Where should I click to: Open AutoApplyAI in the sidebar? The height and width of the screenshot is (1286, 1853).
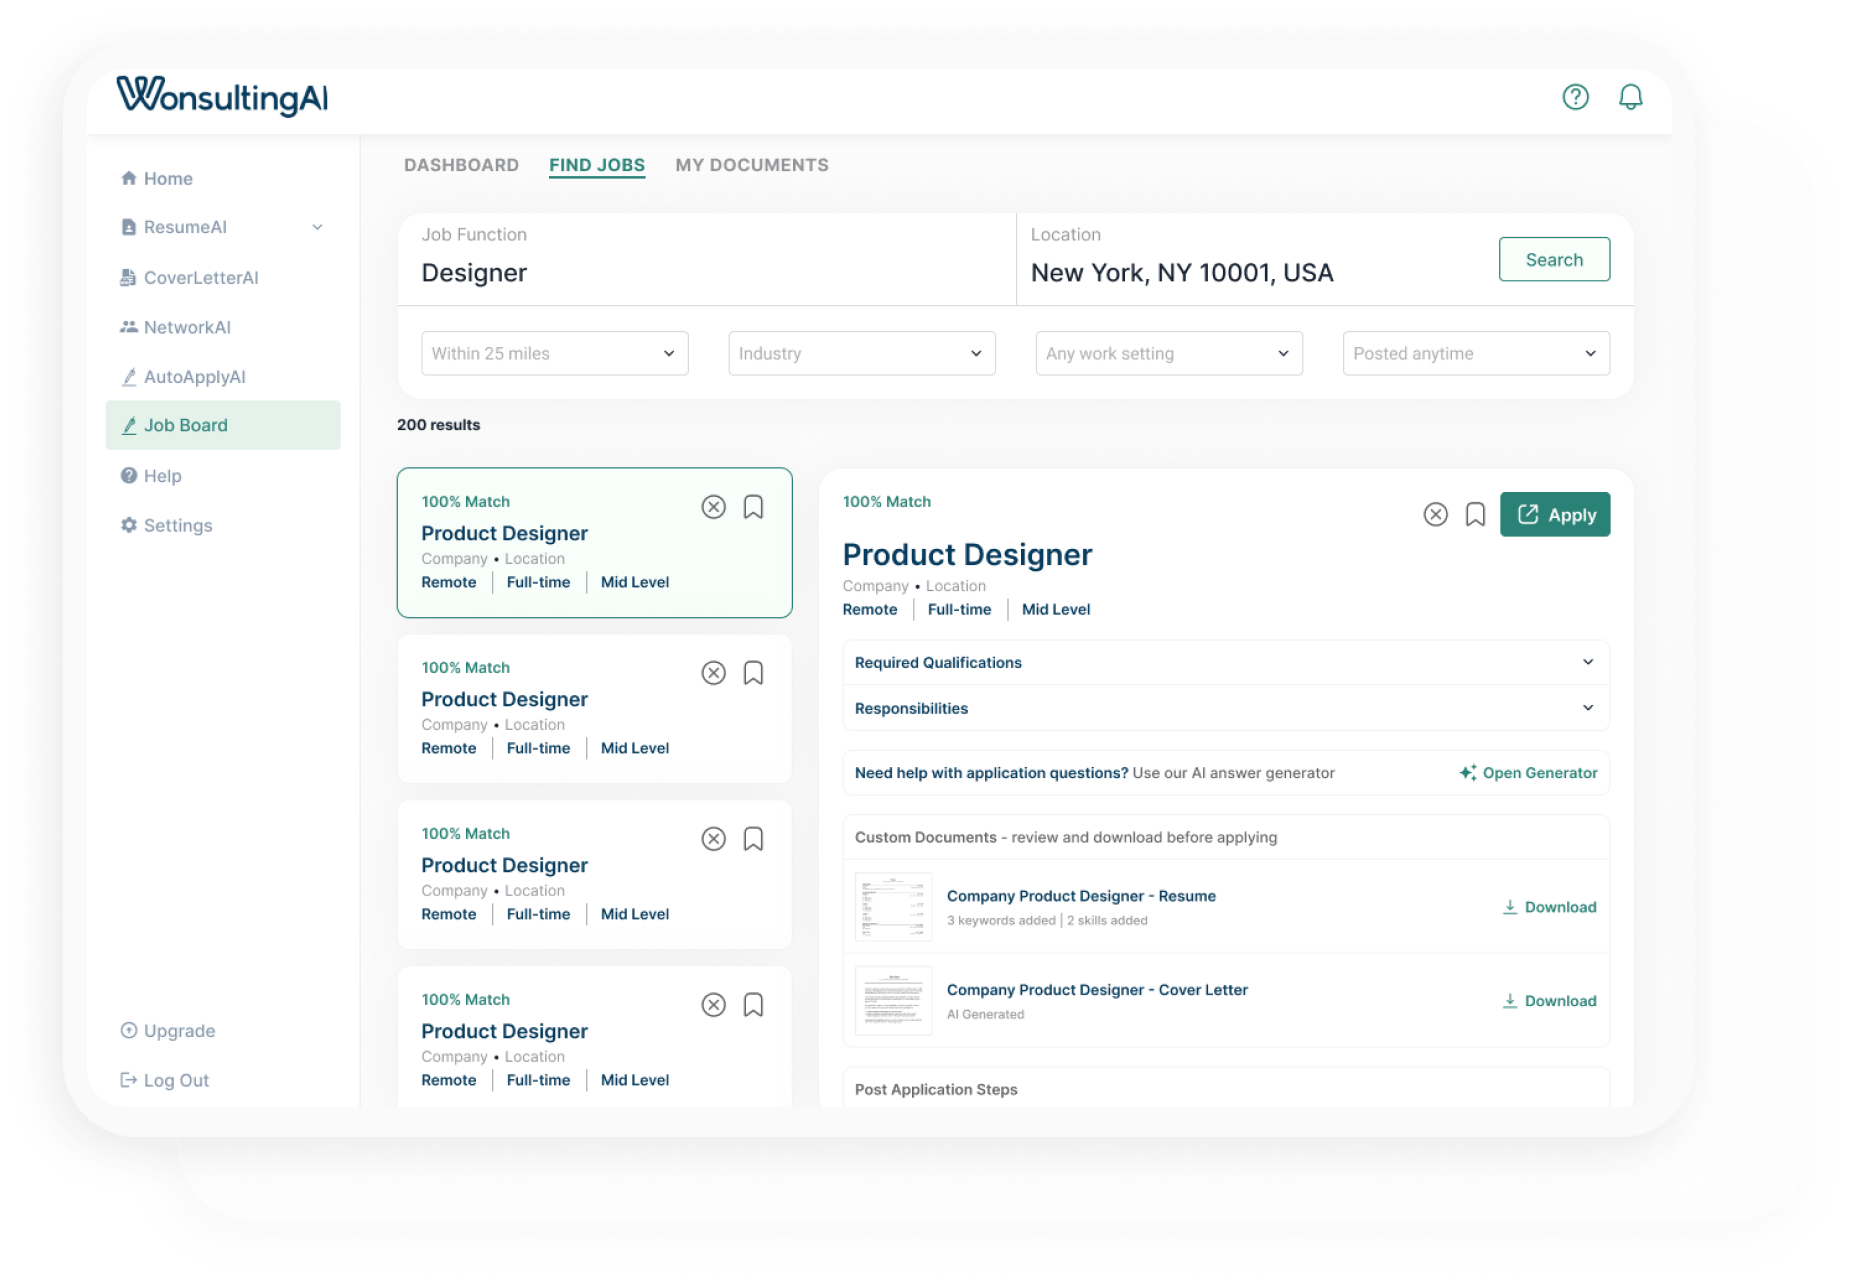[x=183, y=377]
